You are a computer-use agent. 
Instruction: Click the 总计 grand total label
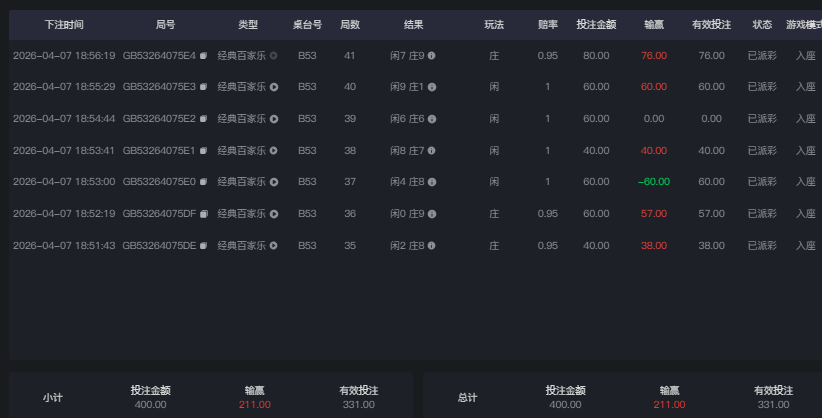pos(467,398)
